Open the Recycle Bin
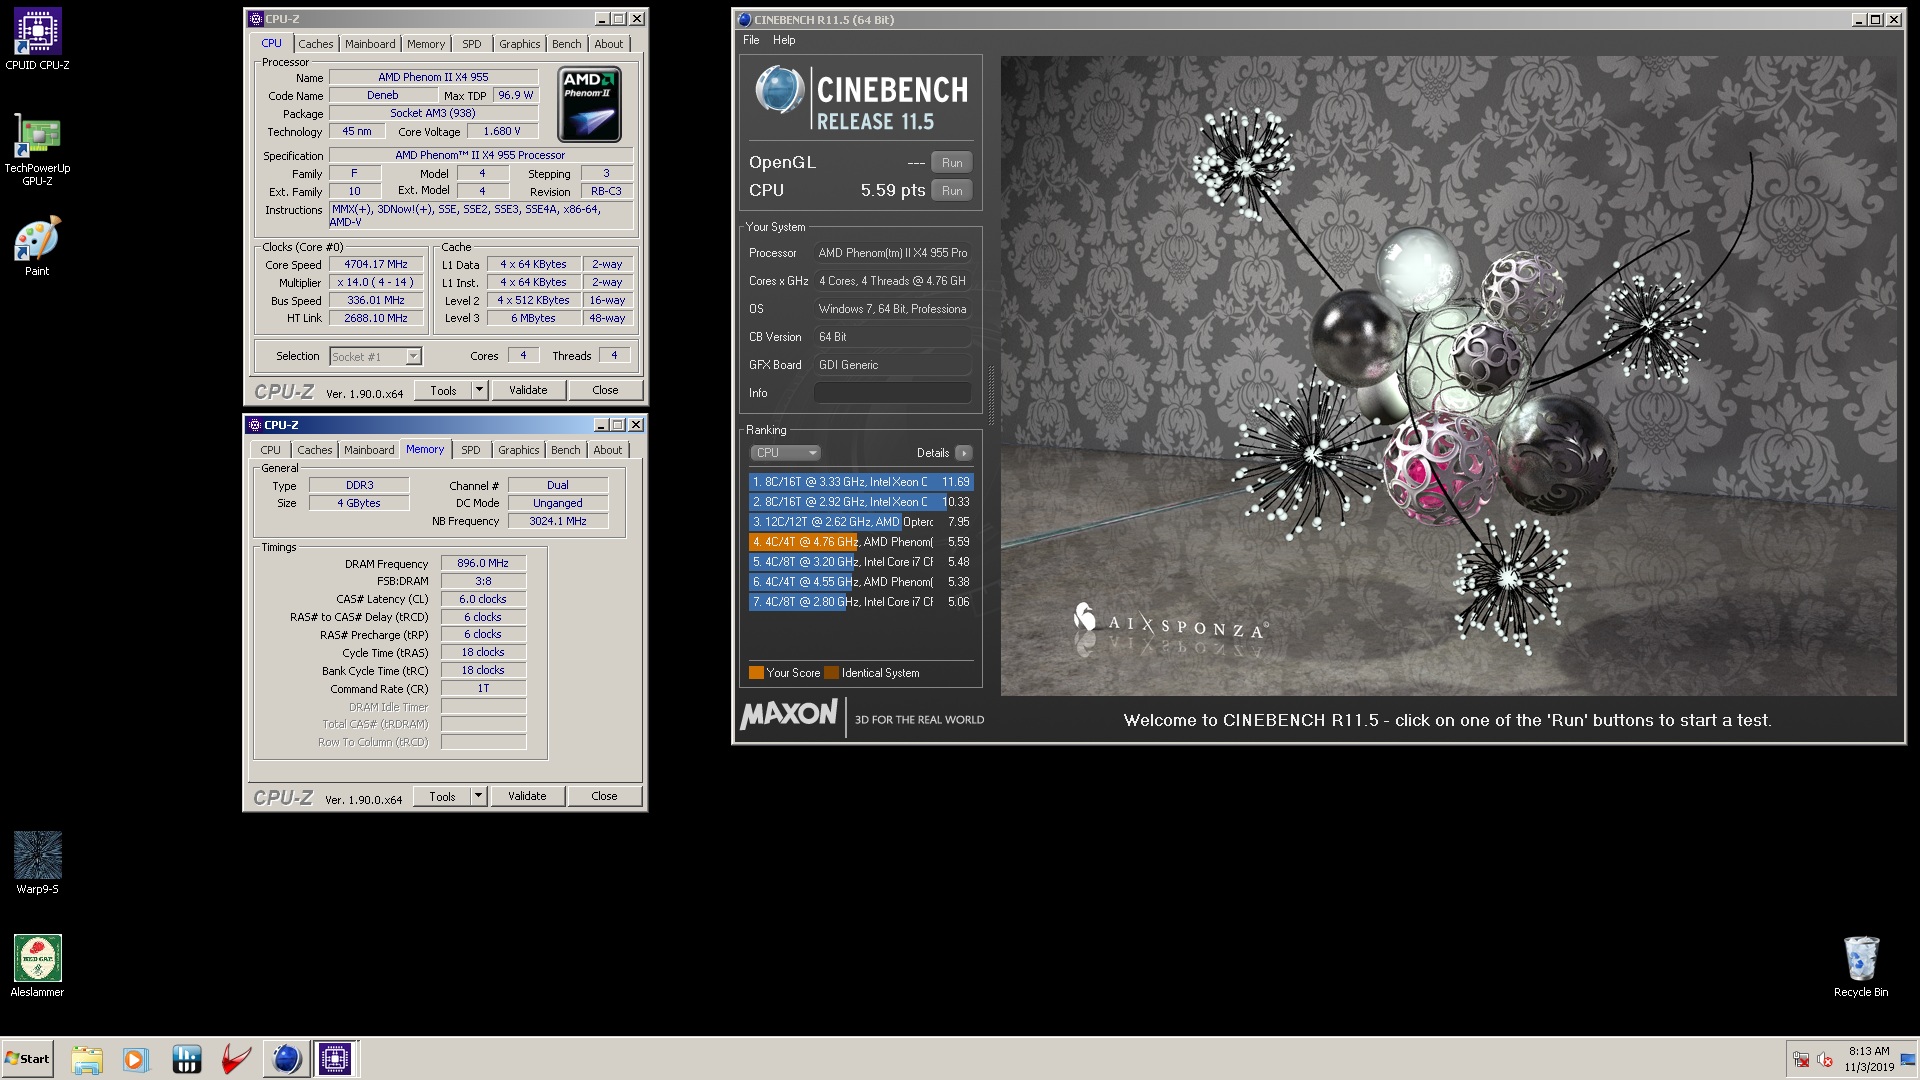Viewport: 1920px width, 1080px height. [1861, 966]
